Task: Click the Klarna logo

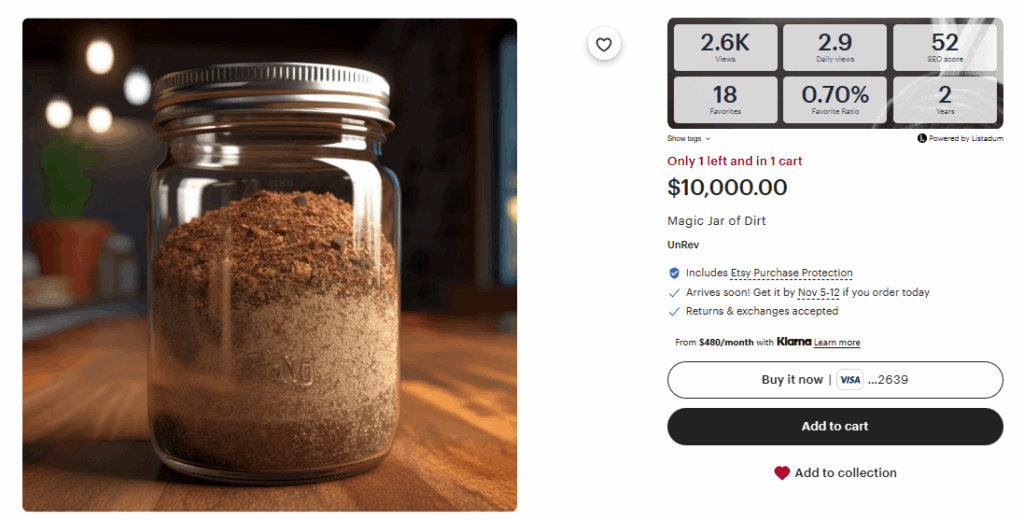Action: click(794, 342)
